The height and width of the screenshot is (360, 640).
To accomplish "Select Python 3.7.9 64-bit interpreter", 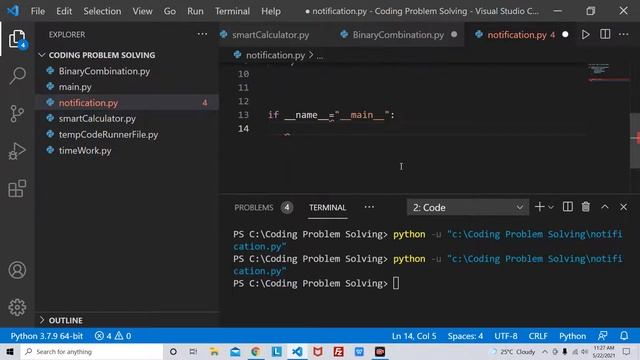I will point(47,336).
